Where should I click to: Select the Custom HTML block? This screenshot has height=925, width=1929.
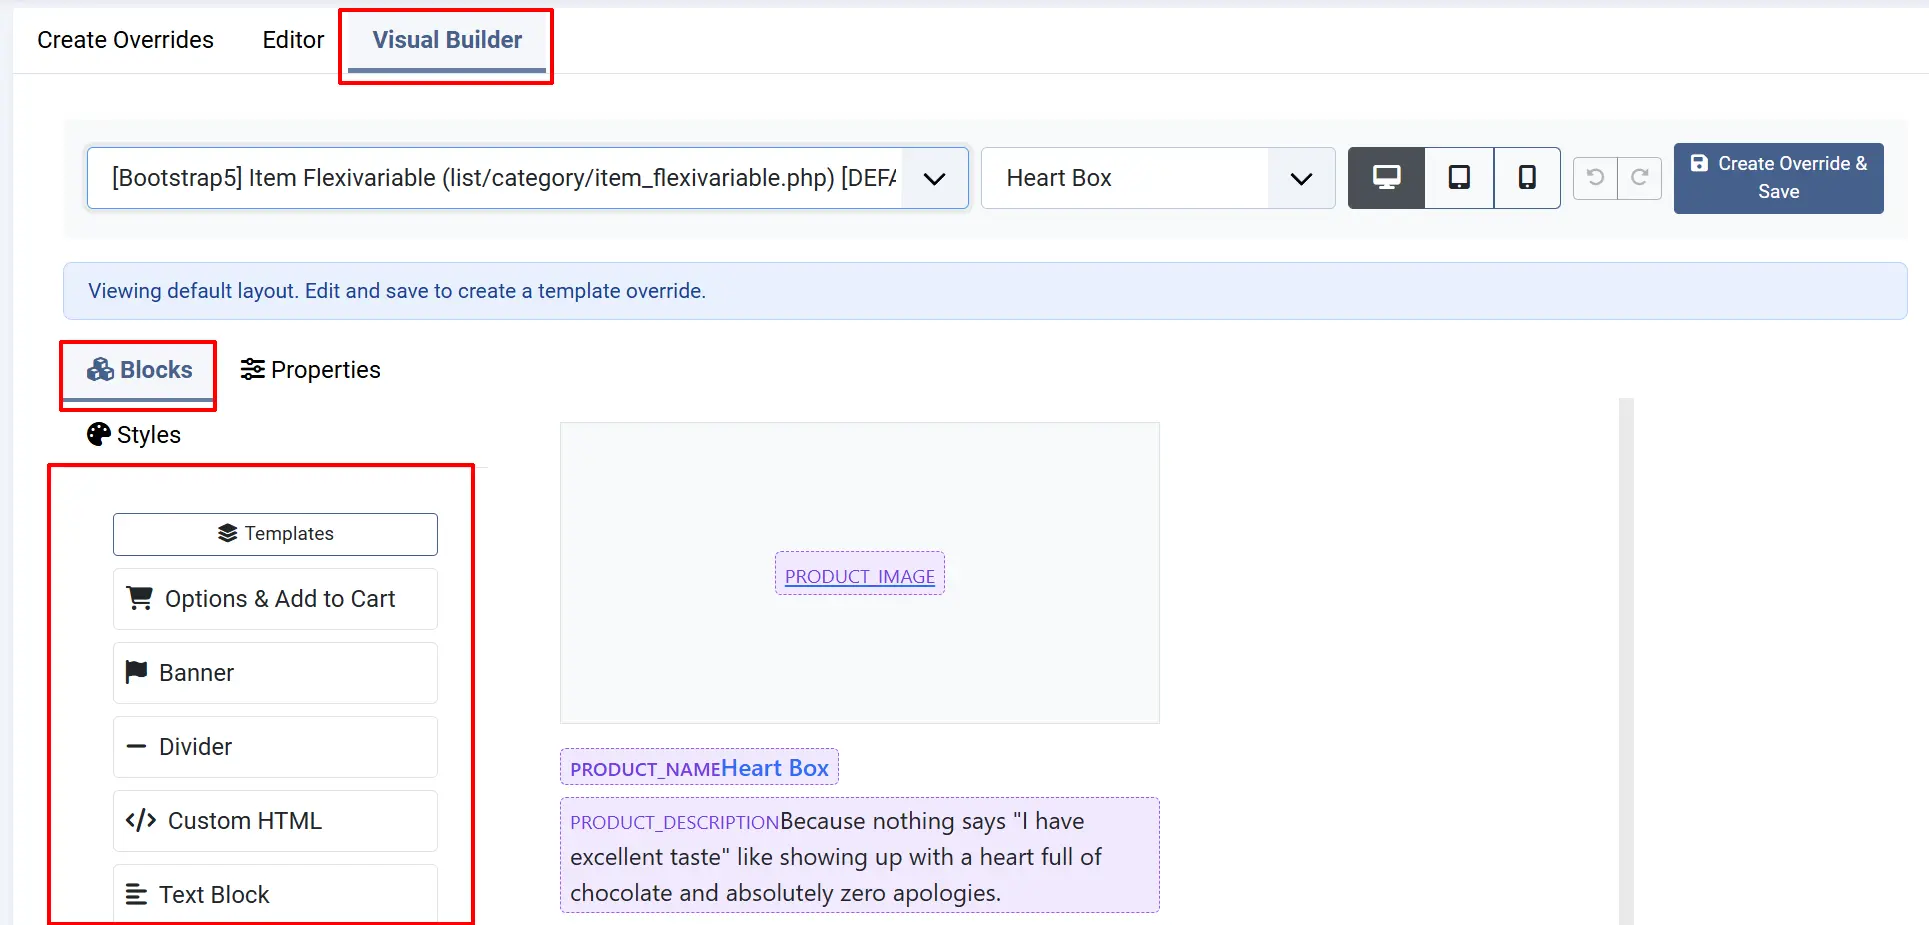[275, 821]
